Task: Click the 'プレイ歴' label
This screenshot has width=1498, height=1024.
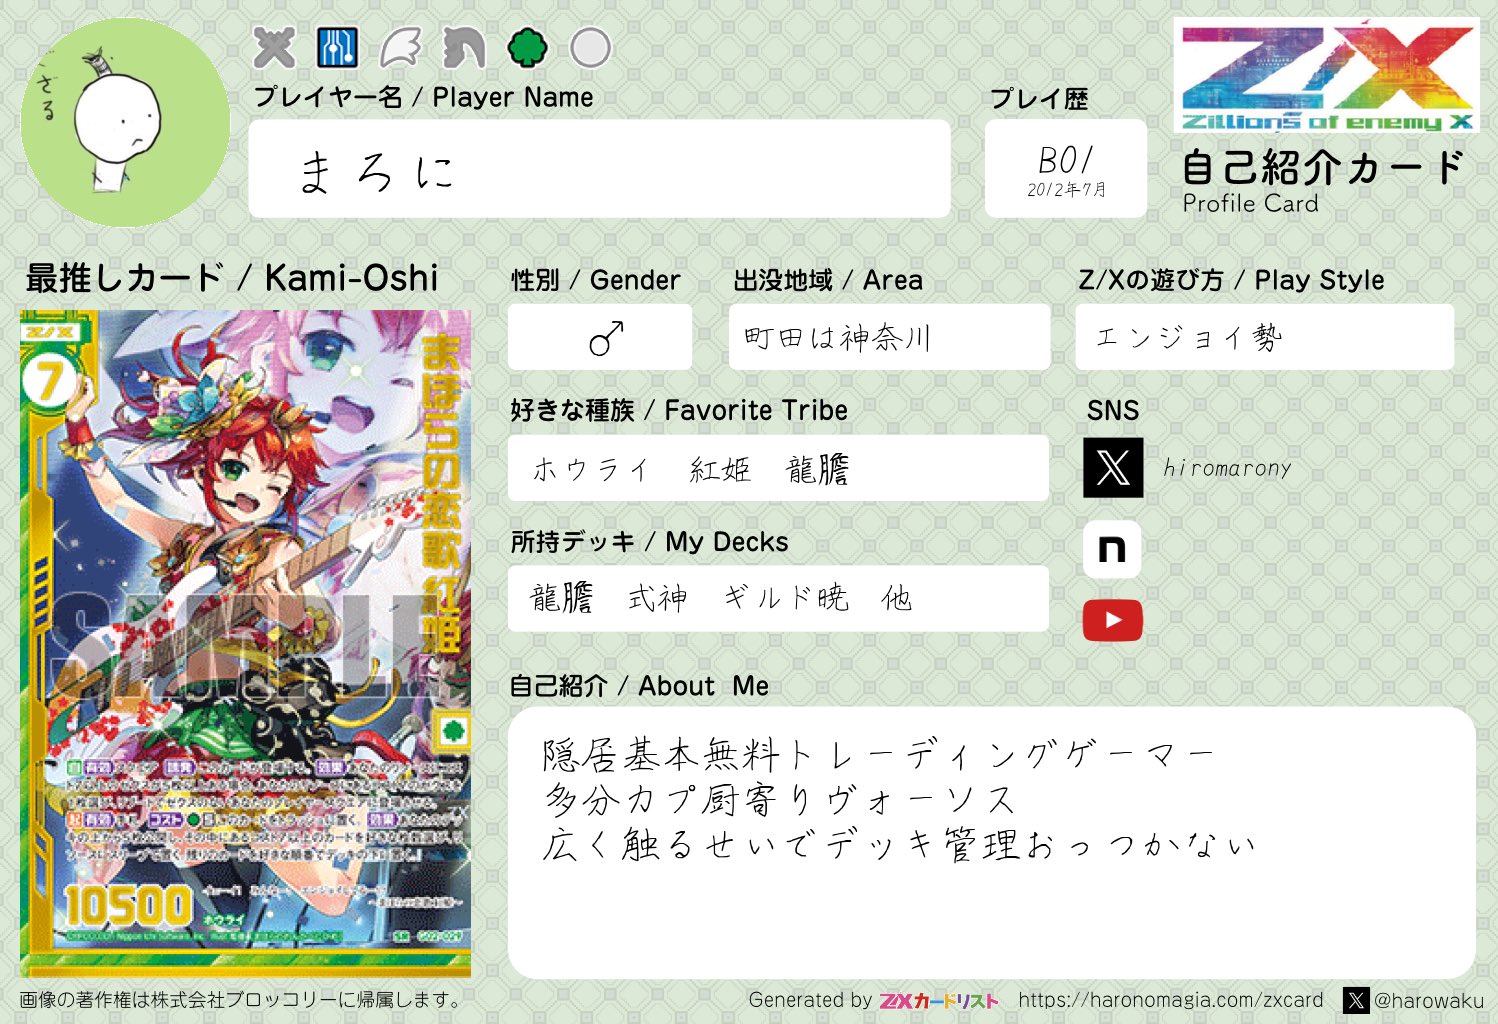Action: coord(1038,99)
